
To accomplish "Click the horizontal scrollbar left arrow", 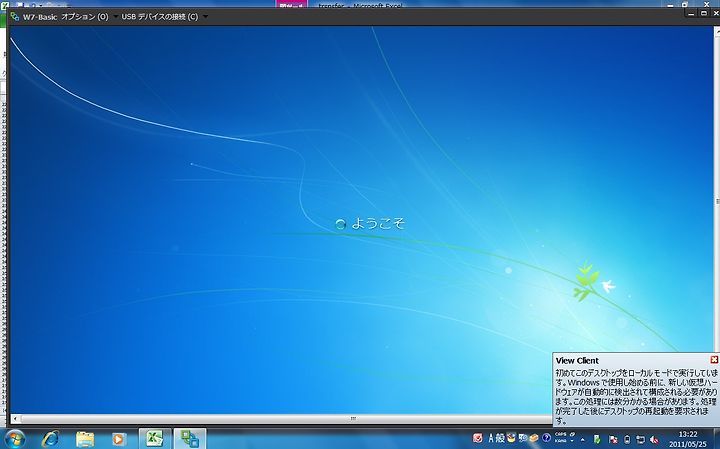I will coord(15,418).
